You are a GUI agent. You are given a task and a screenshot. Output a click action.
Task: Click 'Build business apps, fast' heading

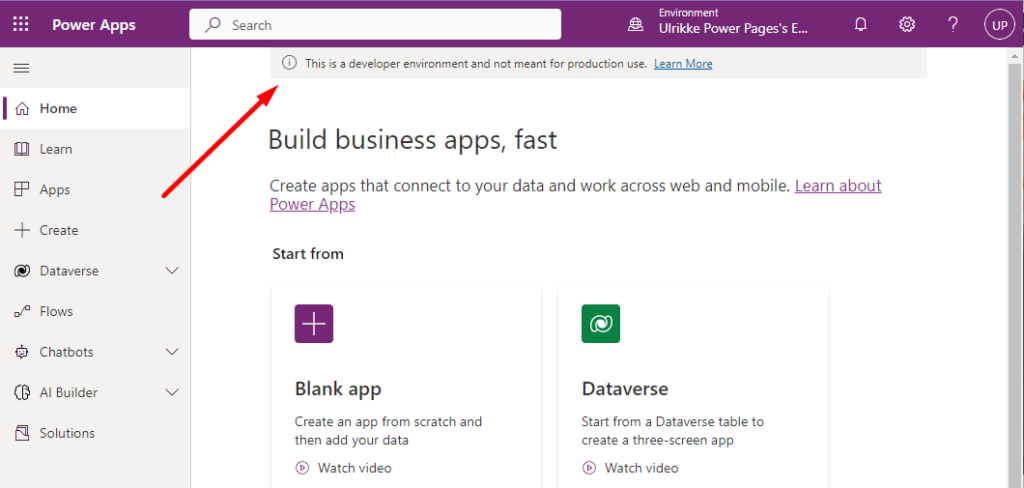click(x=413, y=140)
